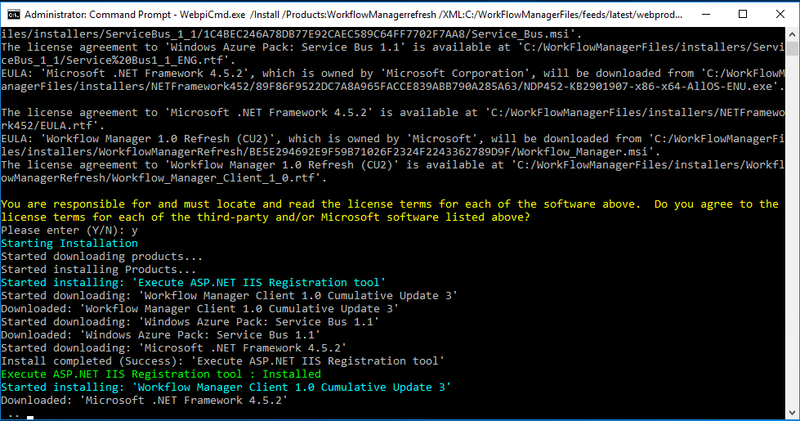Screen dimensions: 800x421
Task: Click 'Started installing Products...' line
Action: point(98,269)
